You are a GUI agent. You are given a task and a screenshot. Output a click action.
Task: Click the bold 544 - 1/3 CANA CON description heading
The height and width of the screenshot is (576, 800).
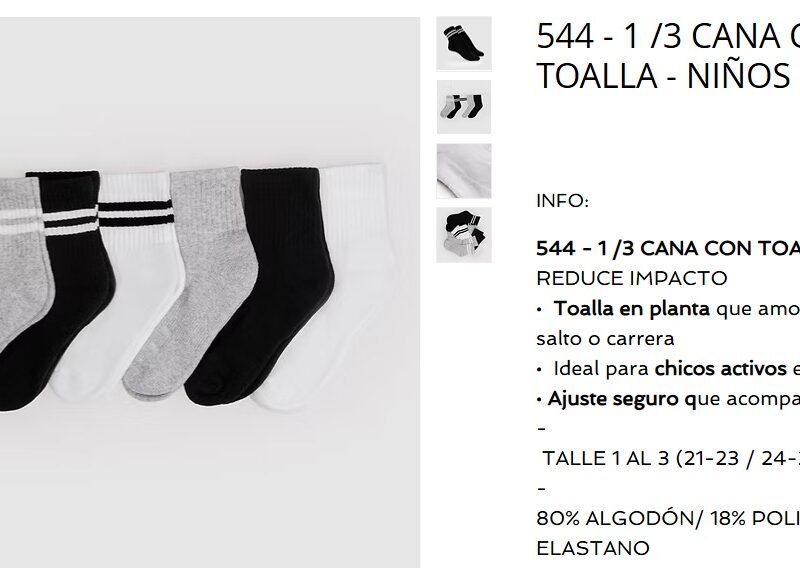click(668, 248)
